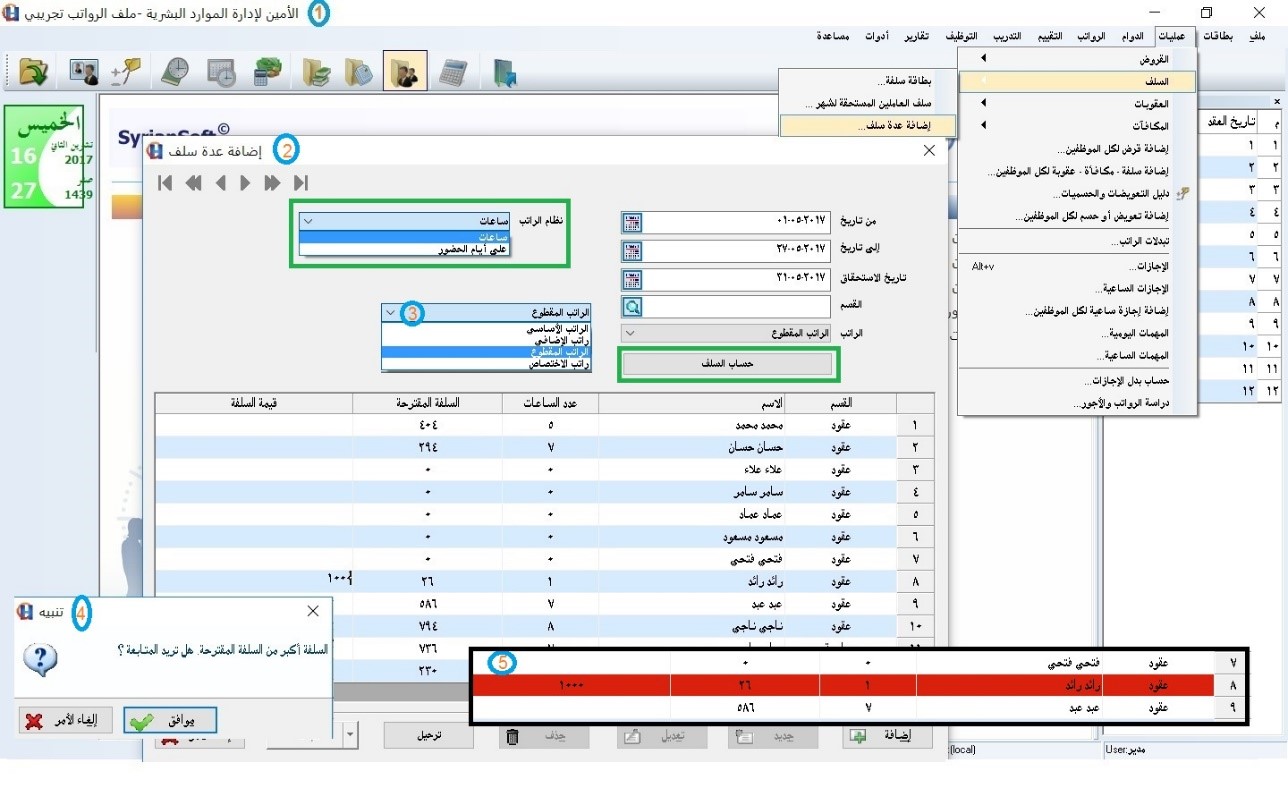The height and width of the screenshot is (805, 1288).
Task: Click the ترحيل button
Action: pyautogui.click(x=430, y=735)
